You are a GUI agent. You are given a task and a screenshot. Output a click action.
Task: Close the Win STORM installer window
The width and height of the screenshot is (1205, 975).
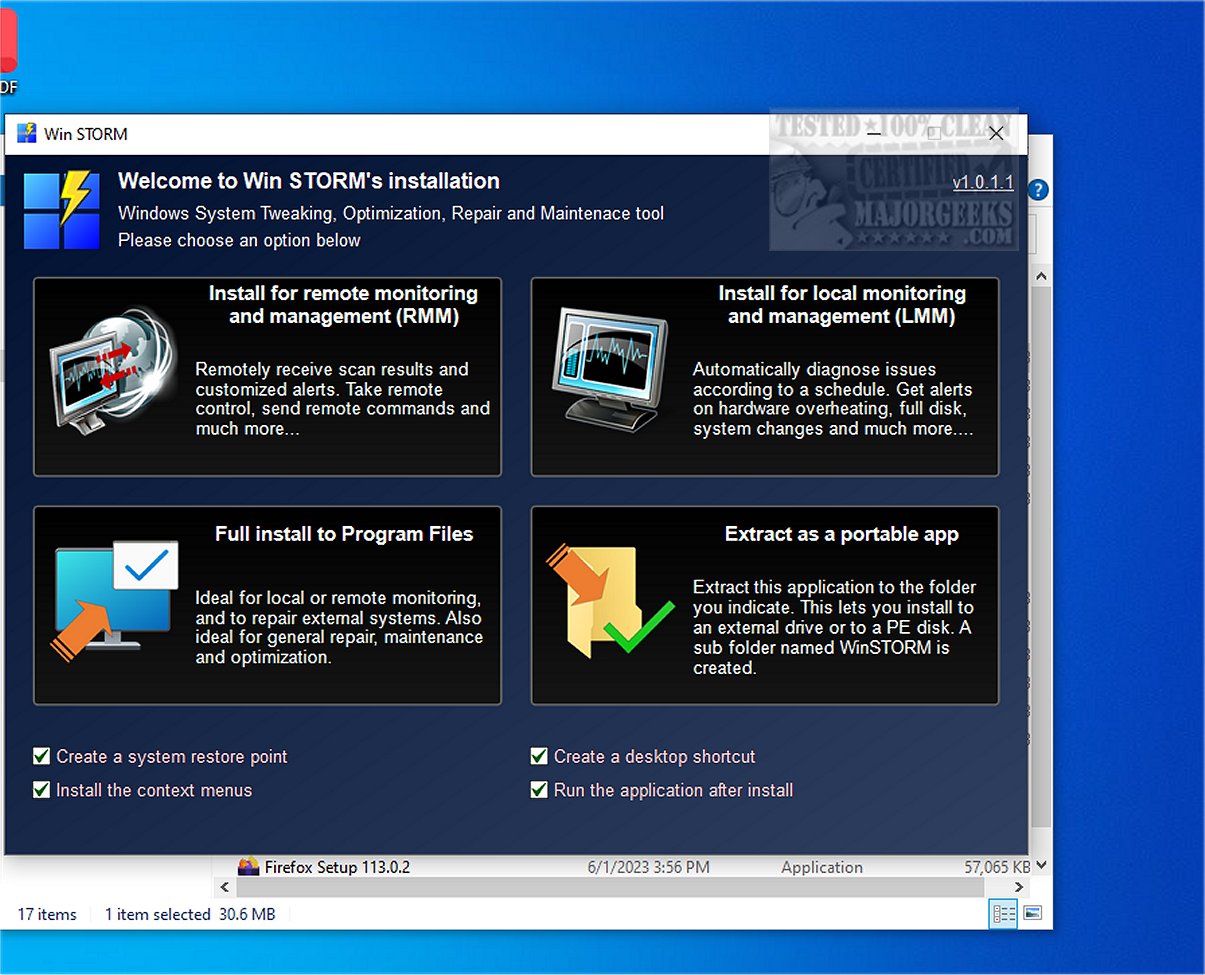pyautogui.click(x=996, y=133)
